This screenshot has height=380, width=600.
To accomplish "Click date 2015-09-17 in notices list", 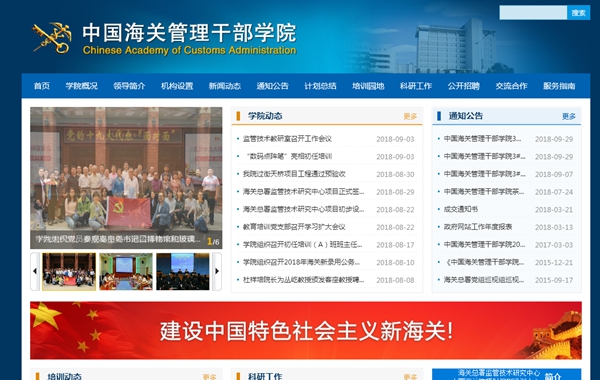I will point(554,280).
